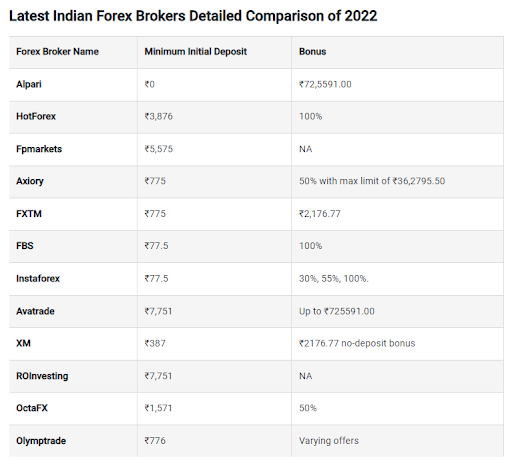Click HotForex's ₹3,876 deposit value
512x464 pixels.
[x=159, y=116]
